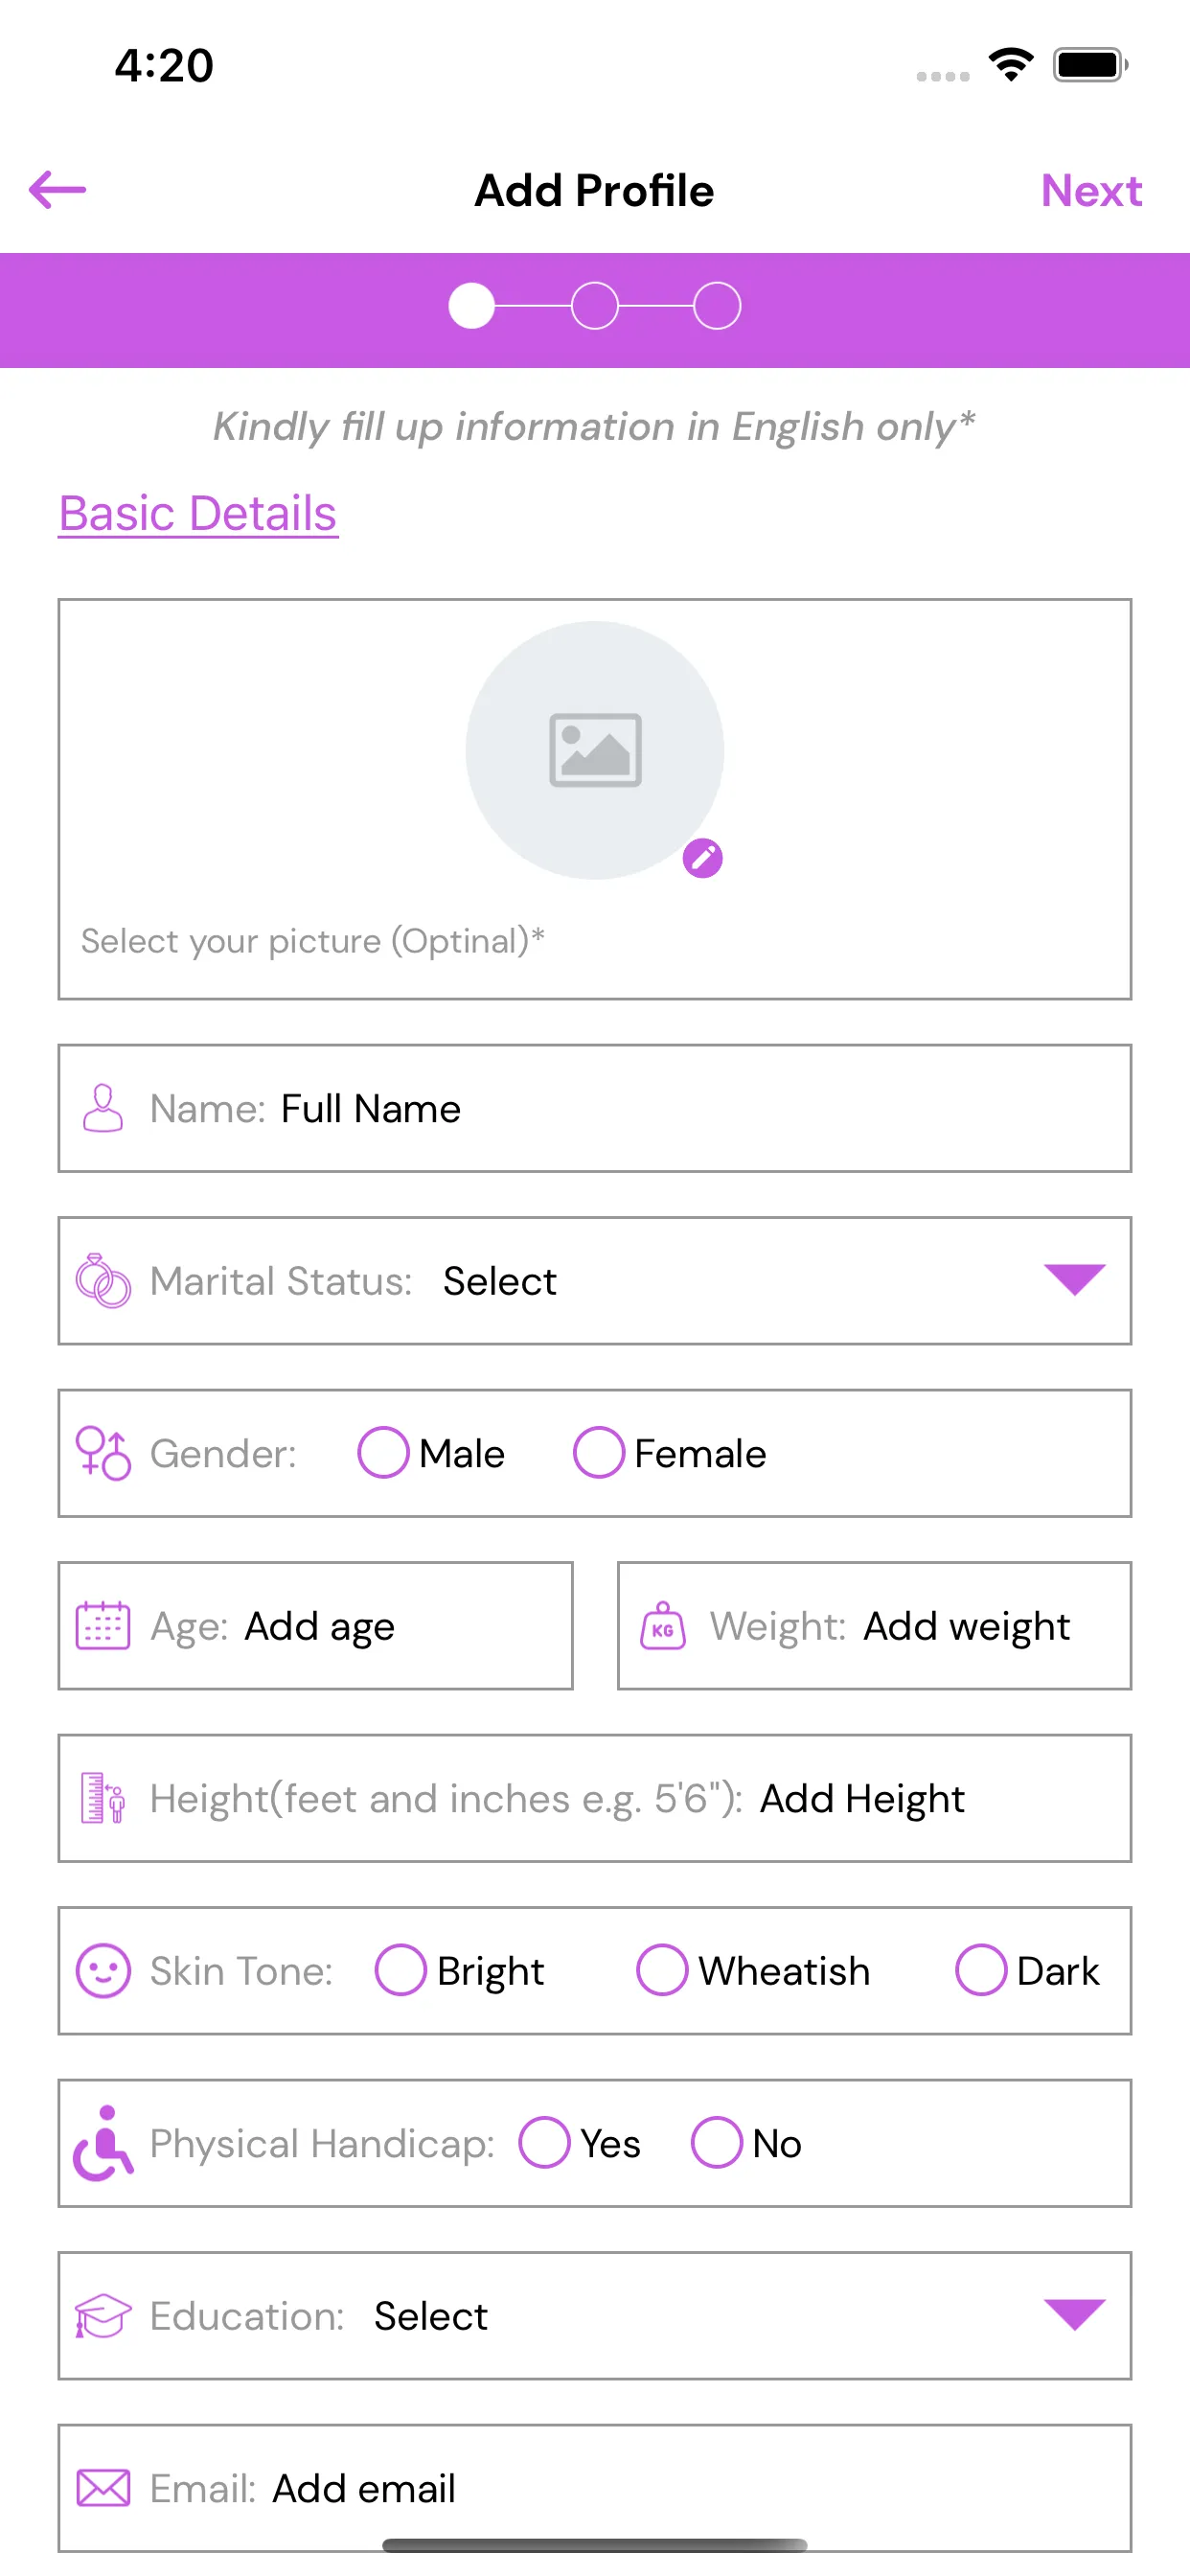Viewport: 1190px width, 2576px height.
Task: Select Yes for Physical Handicap
Action: click(x=545, y=2143)
